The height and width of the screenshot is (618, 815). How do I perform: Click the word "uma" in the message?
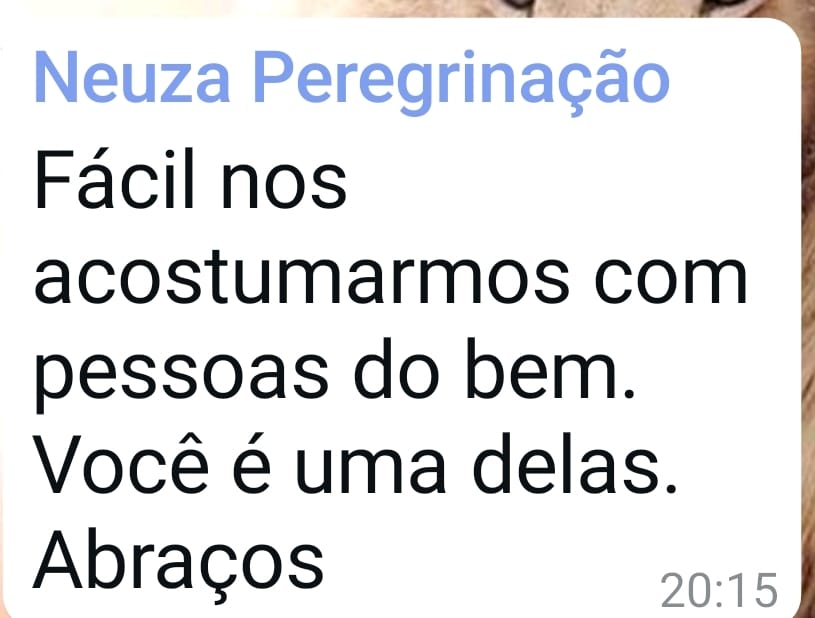371,470
